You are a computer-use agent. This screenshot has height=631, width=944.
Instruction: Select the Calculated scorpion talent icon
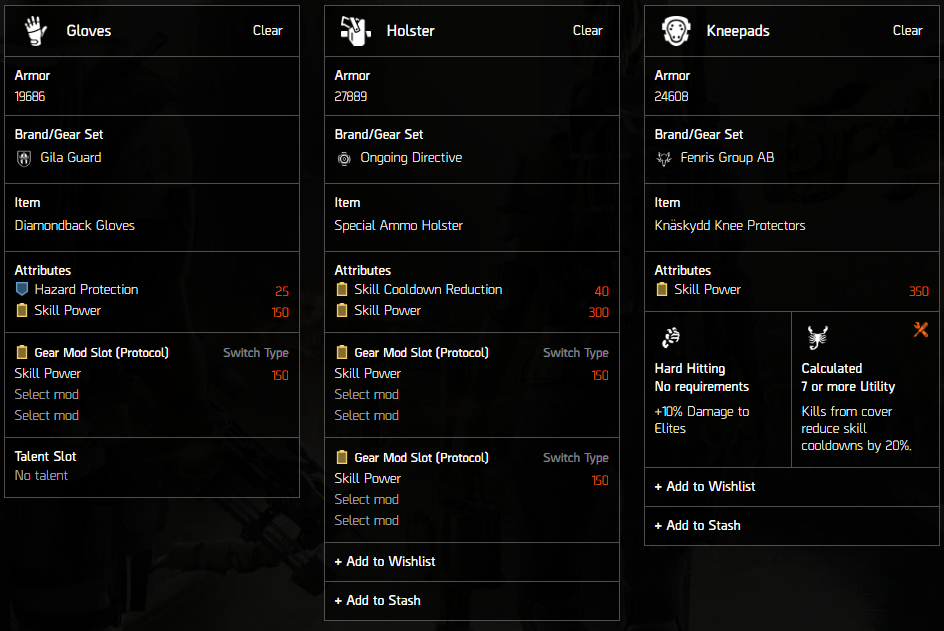[817, 337]
